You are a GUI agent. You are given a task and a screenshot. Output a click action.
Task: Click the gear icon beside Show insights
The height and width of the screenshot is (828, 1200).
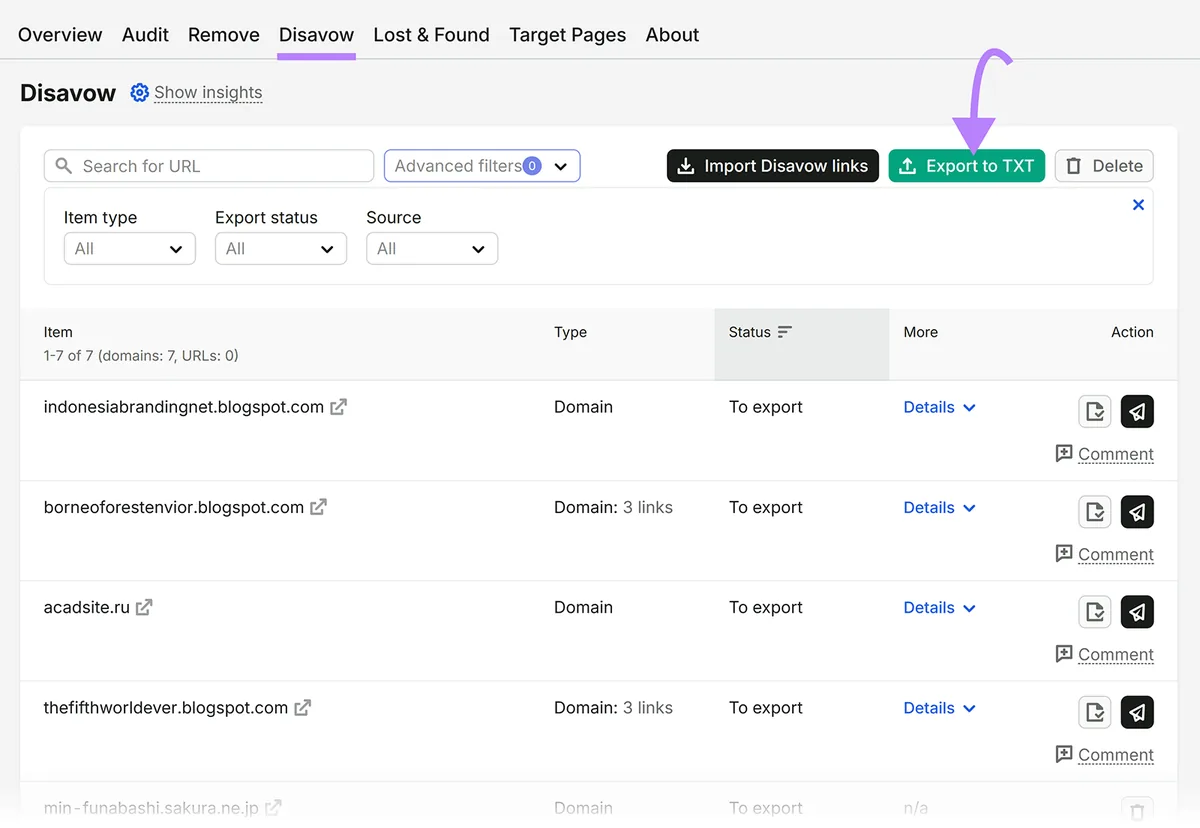140,93
